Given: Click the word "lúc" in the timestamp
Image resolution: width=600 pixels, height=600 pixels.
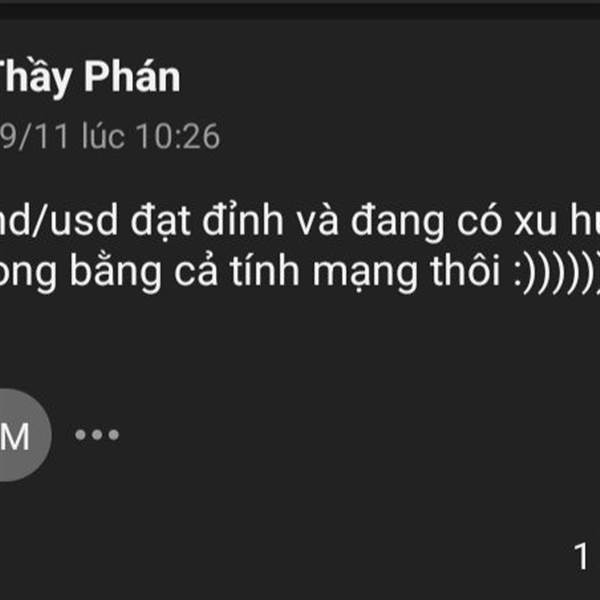Looking at the screenshot, I should [x=103, y=136].
